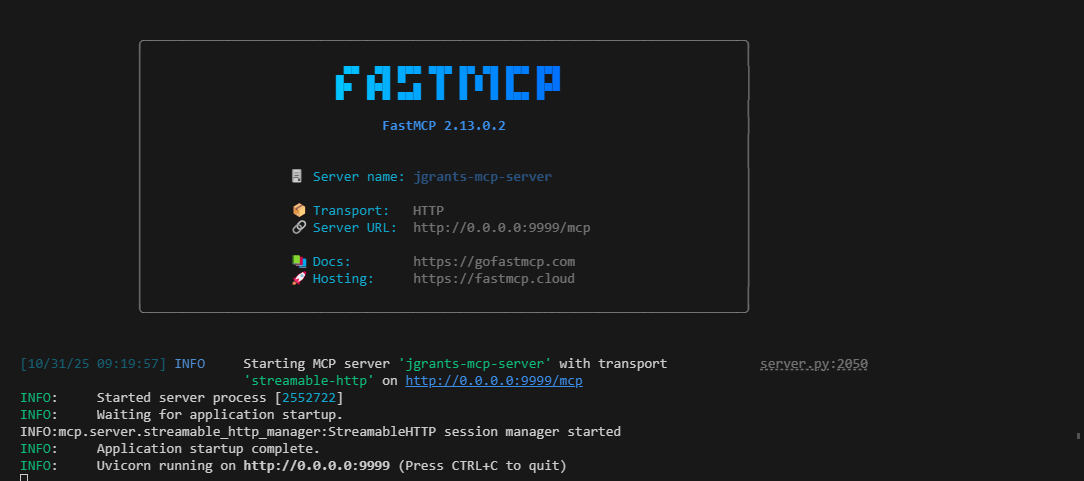Viewport: 1084px width, 481px height.
Task: Click the FASTMCP pixel-art logo
Action: pos(448,84)
